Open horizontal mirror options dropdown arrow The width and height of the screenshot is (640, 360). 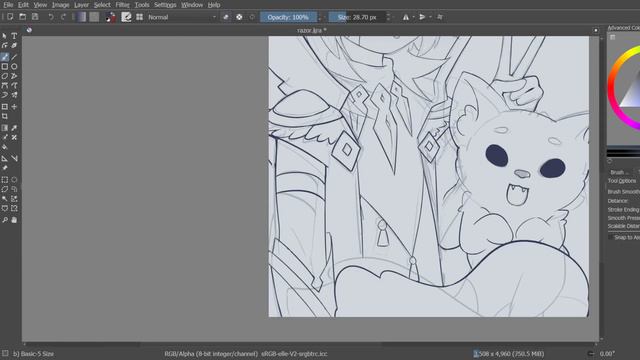413,17
